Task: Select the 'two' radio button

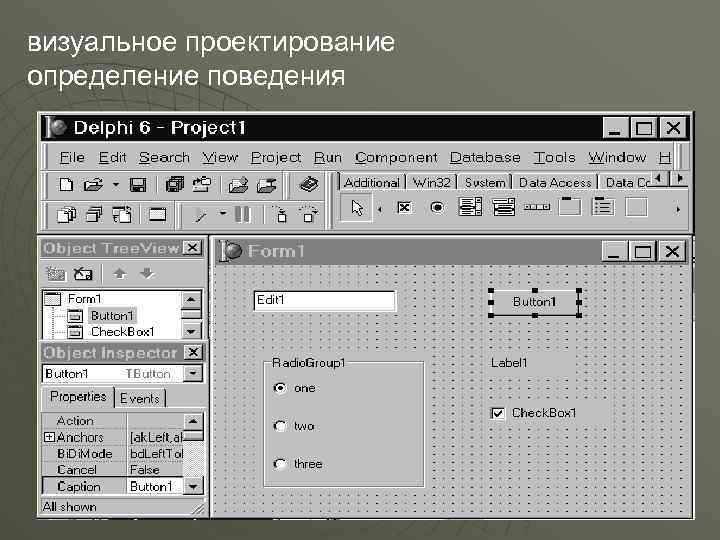Action: 280,426
